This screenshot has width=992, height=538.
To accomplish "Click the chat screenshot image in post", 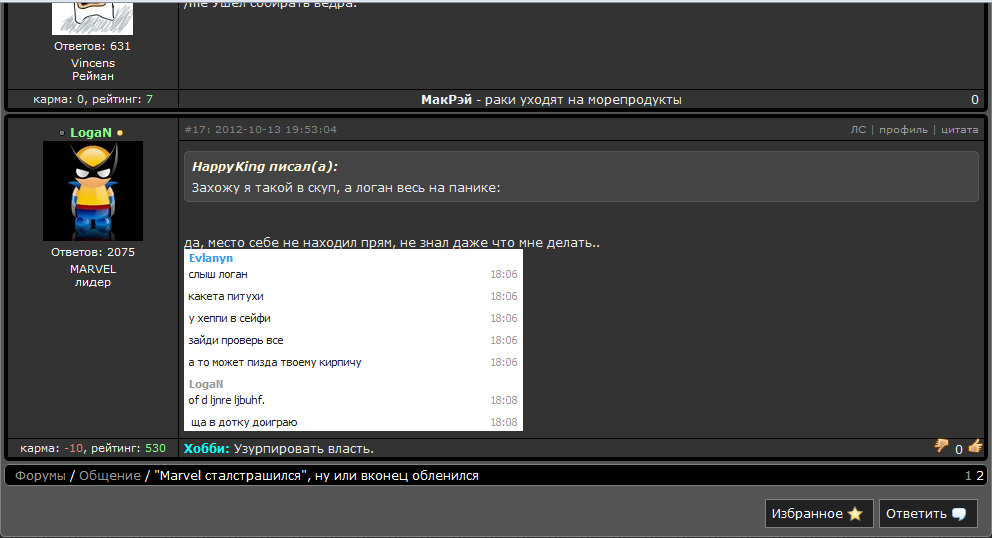I will coord(353,340).
